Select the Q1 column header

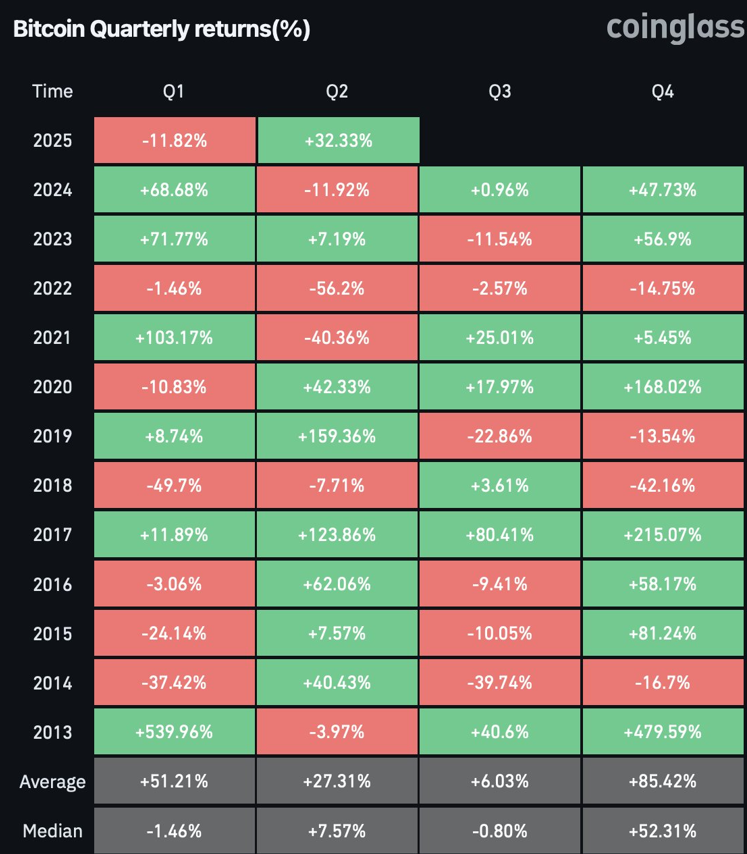[174, 91]
